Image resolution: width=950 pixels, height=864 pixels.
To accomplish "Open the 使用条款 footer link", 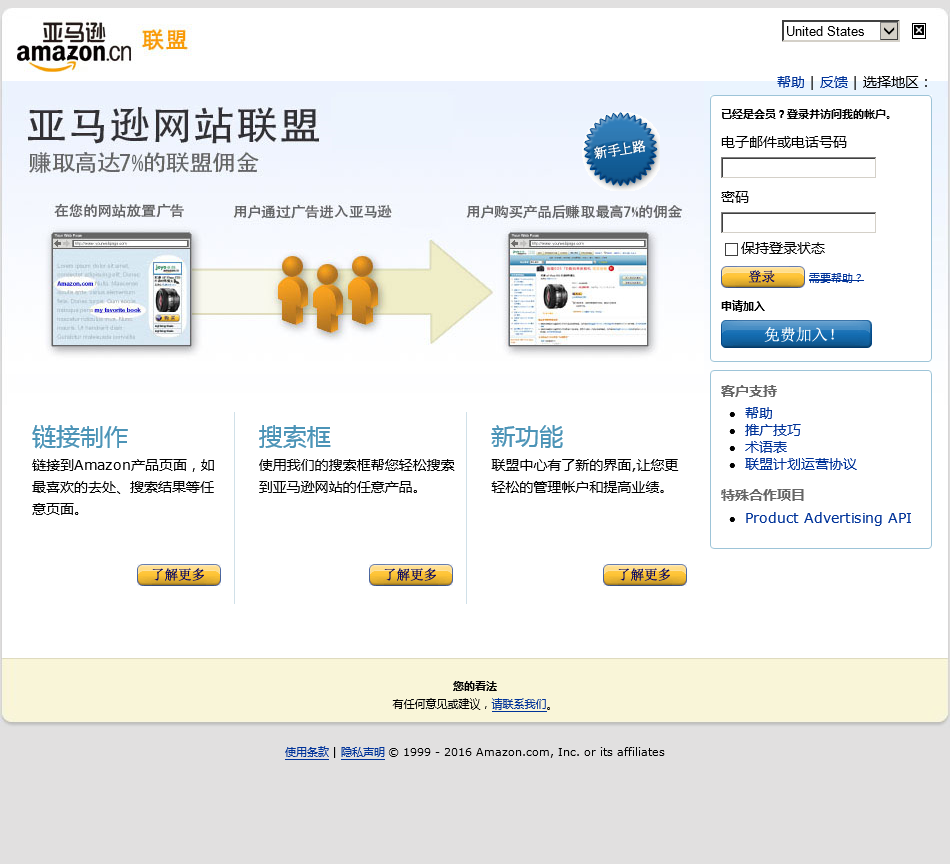I will pyautogui.click(x=307, y=752).
